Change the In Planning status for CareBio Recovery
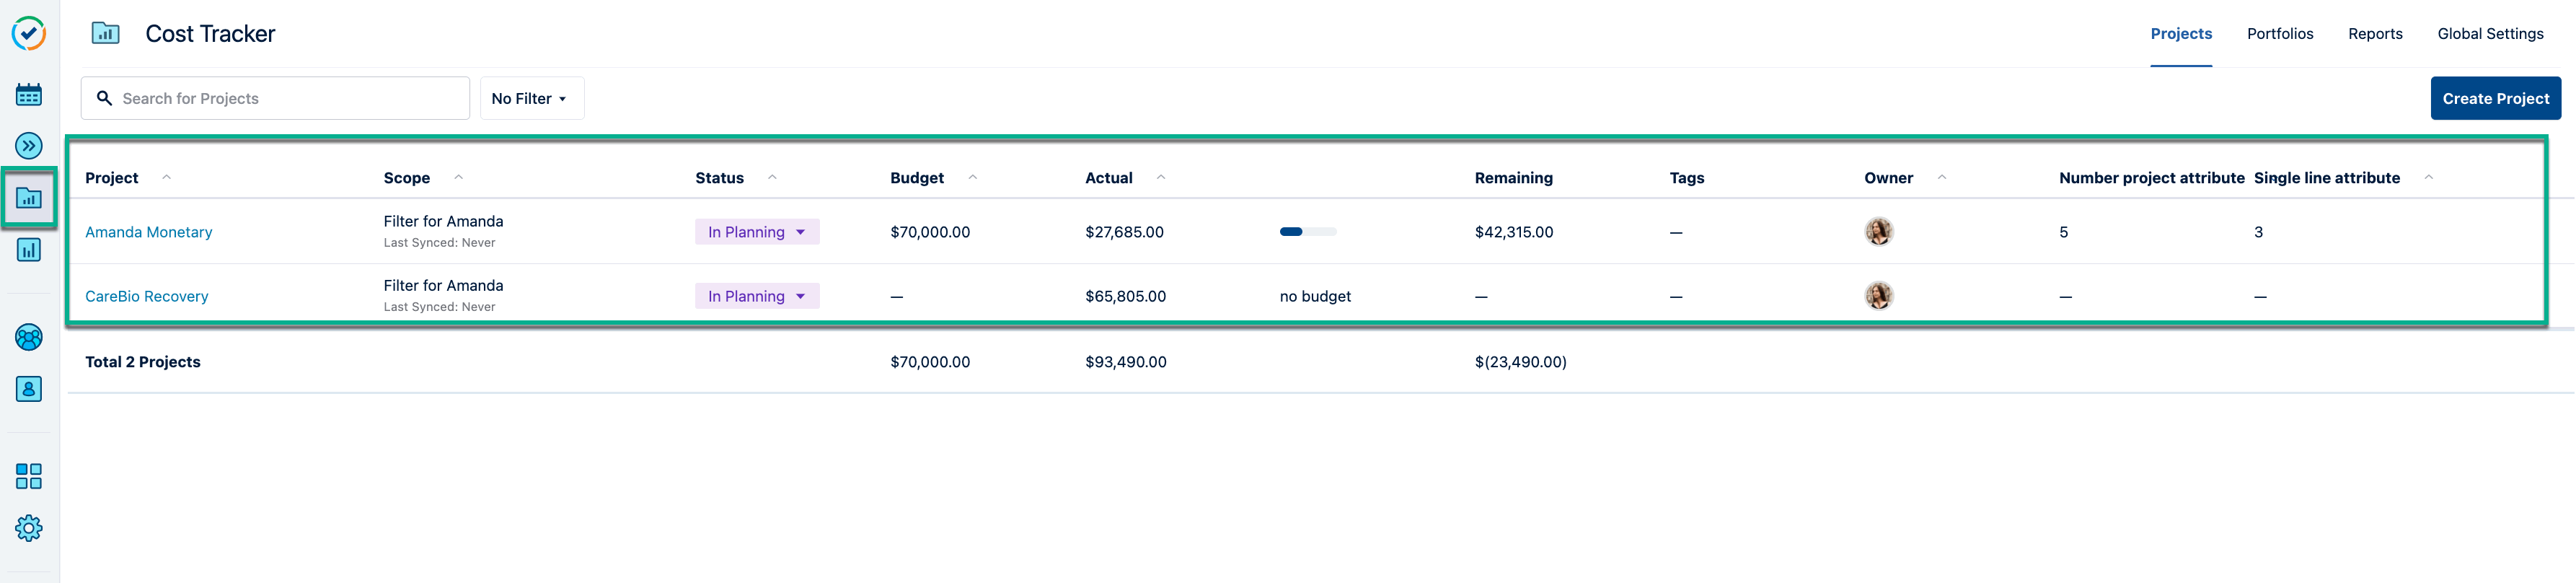The height and width of the screenshot is (583, 2576). 756,295
